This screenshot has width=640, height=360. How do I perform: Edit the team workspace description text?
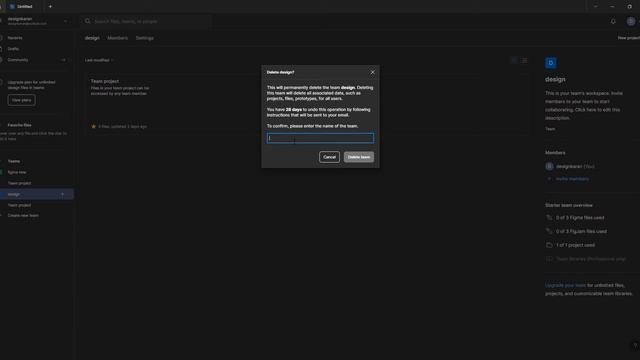pyautogui.click(x=584, y=105)
